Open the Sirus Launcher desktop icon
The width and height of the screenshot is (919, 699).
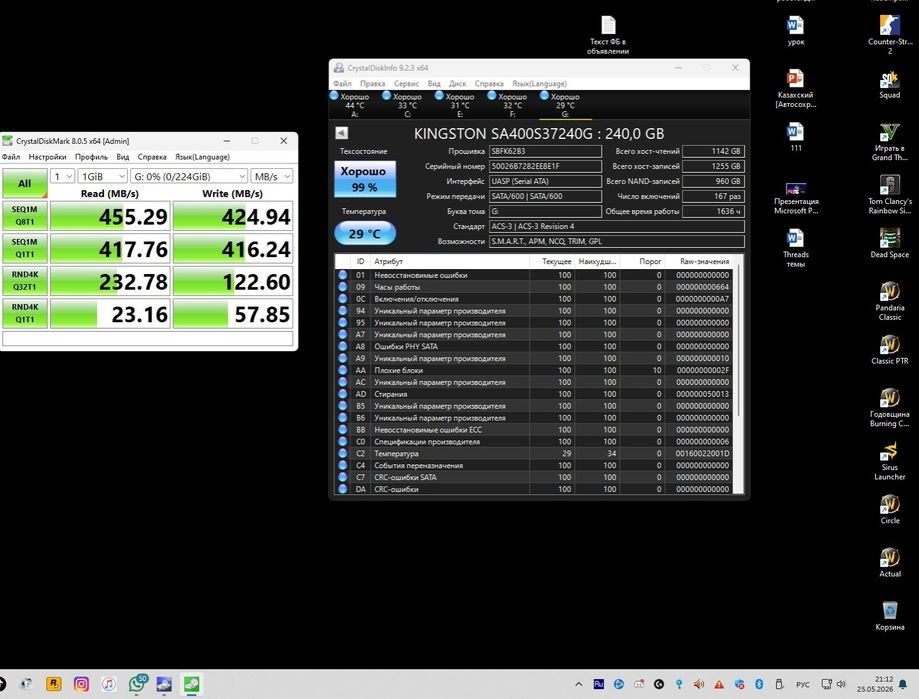click(889, 461)
